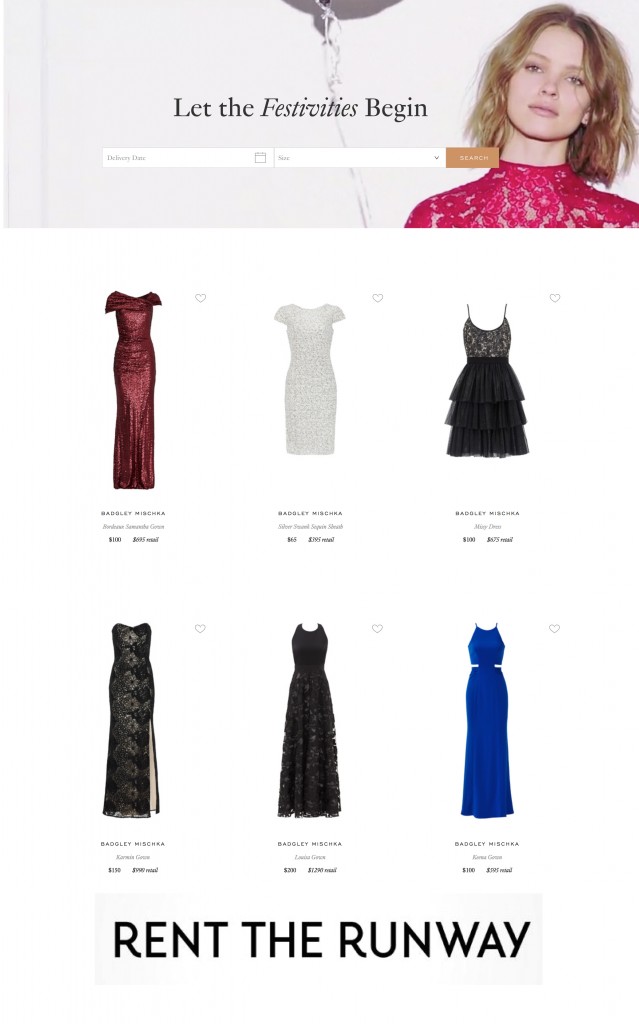Screen dimensions: 639x1024
Task: Open the calendar icon in Delivery Date
Action: coord(260,157)
